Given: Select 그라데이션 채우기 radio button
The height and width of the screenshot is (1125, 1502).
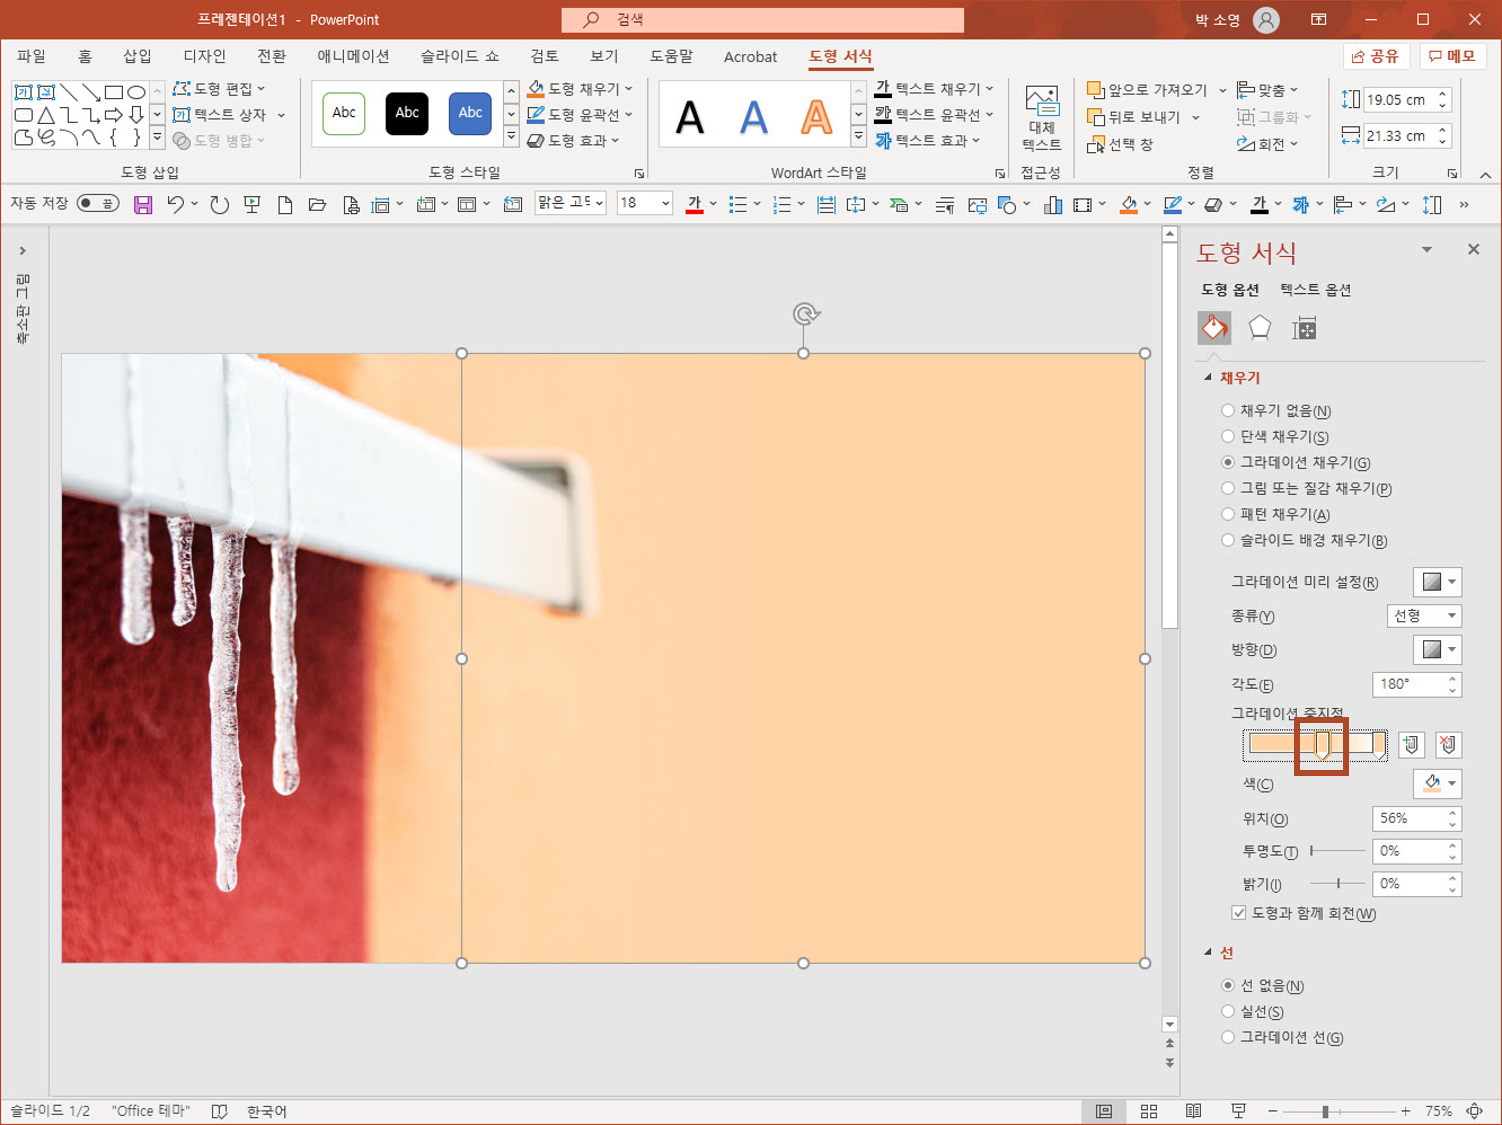Looking at the screenshot, I should [x=1228, y=463].
